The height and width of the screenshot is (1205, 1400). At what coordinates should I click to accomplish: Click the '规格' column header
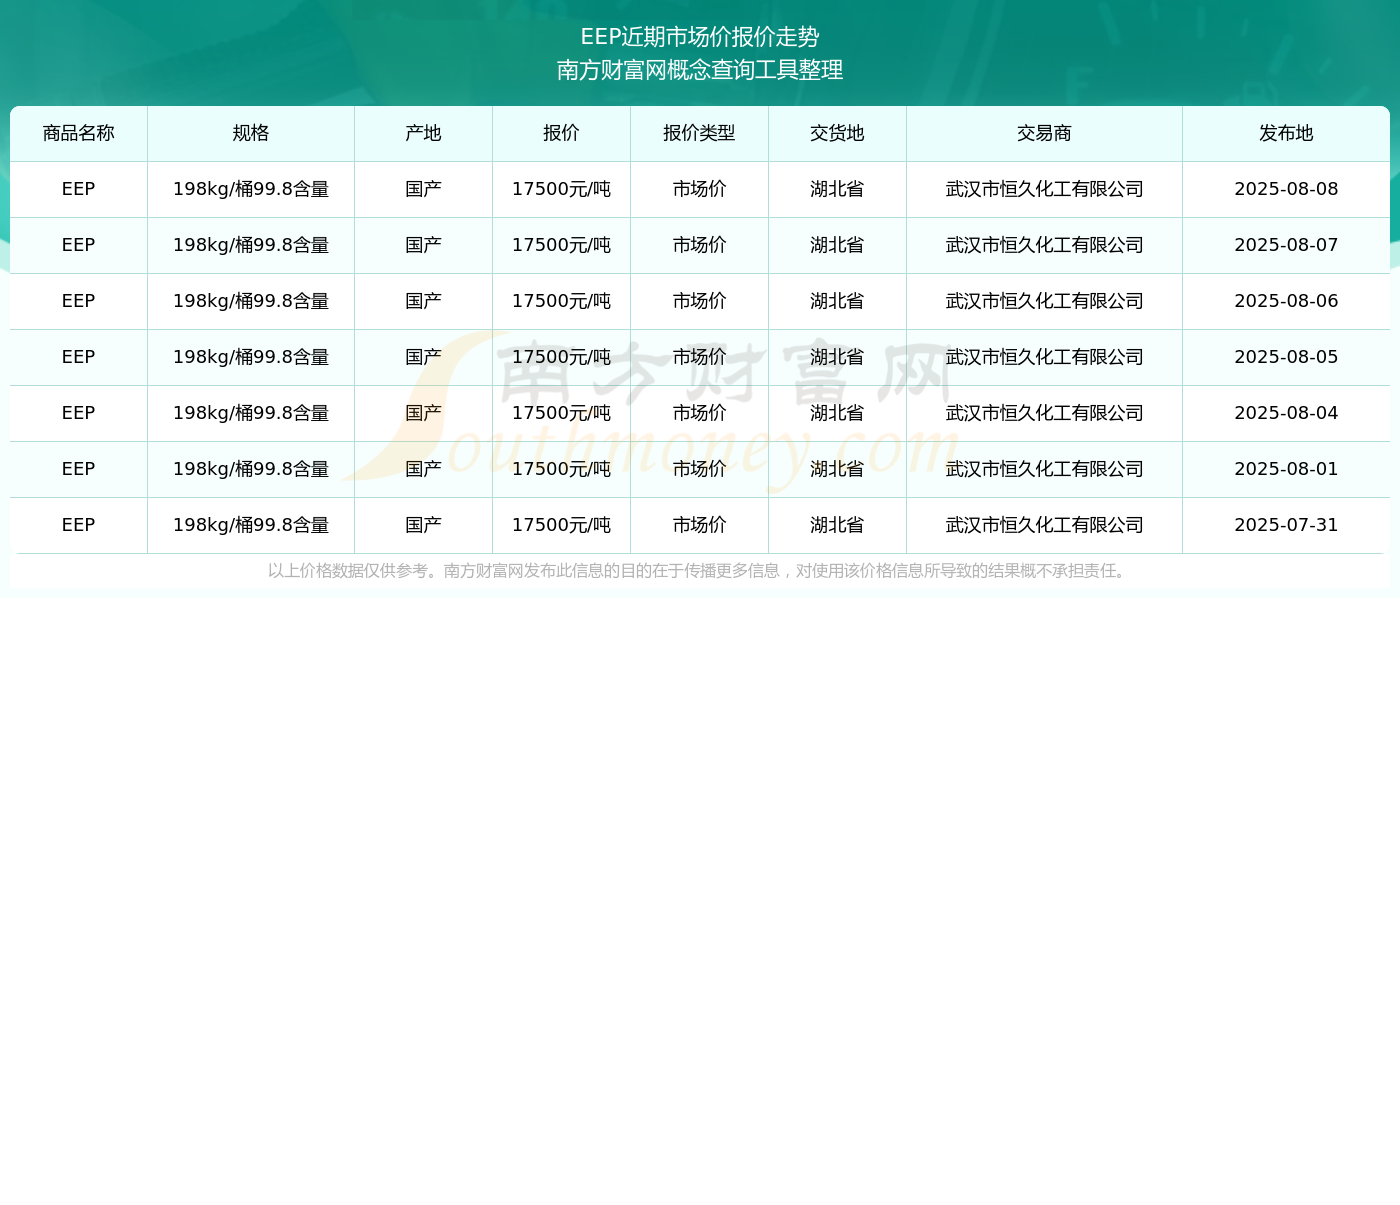click(251, 133)
